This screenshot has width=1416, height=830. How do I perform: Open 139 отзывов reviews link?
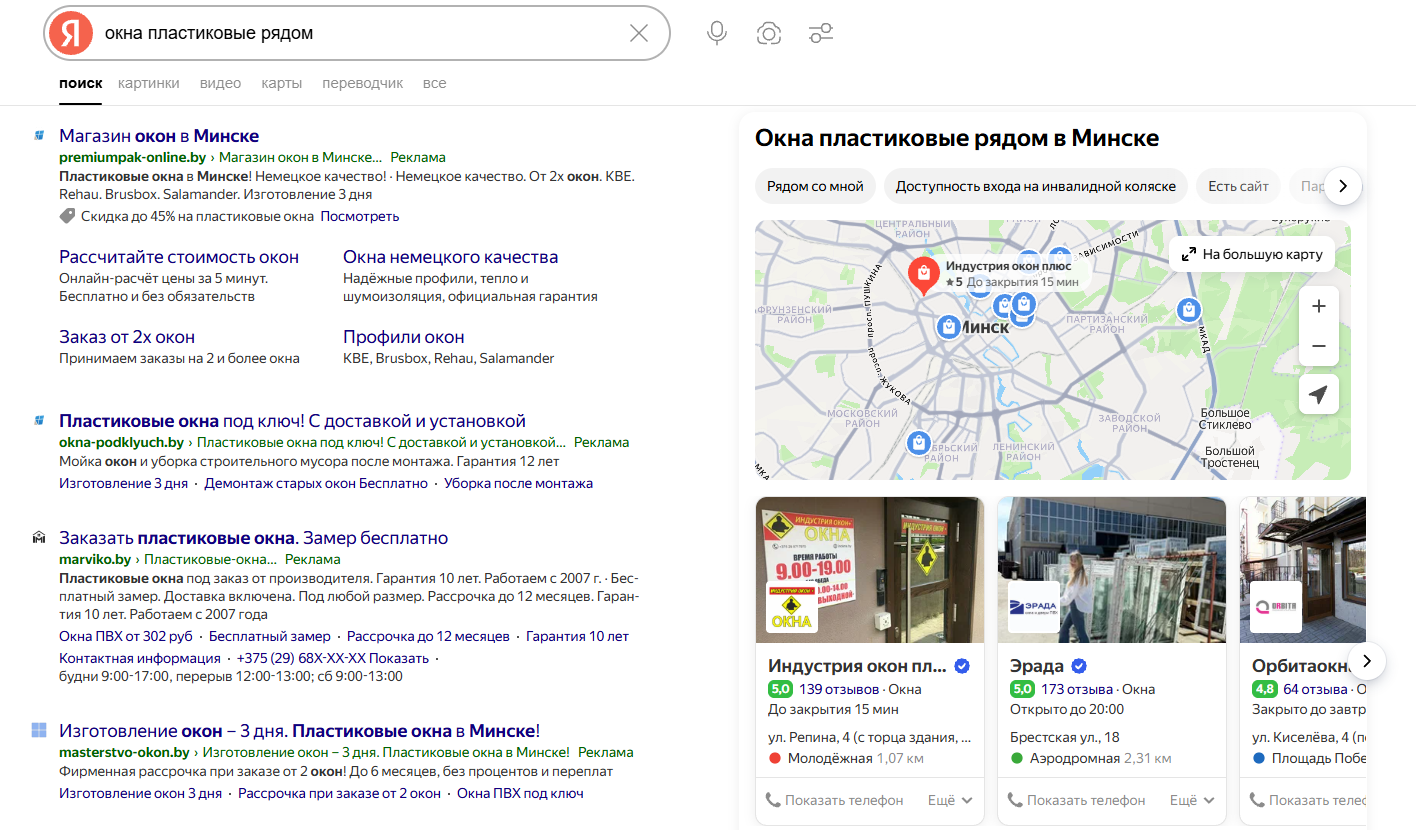pyautogui.click(x=839, y=689)
